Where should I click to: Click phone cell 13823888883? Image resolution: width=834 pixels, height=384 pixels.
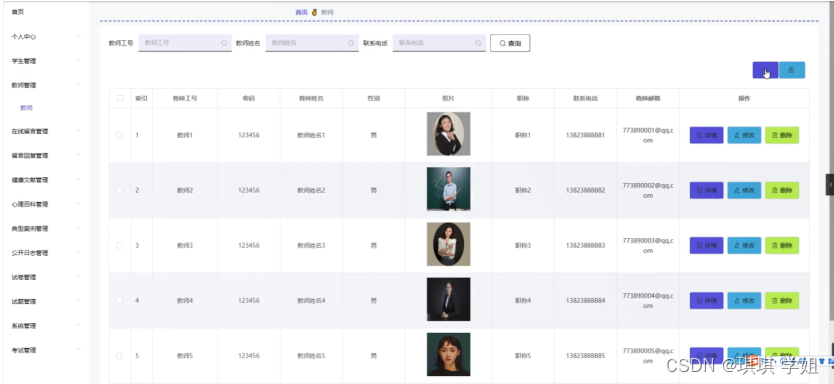click(586, 245)
